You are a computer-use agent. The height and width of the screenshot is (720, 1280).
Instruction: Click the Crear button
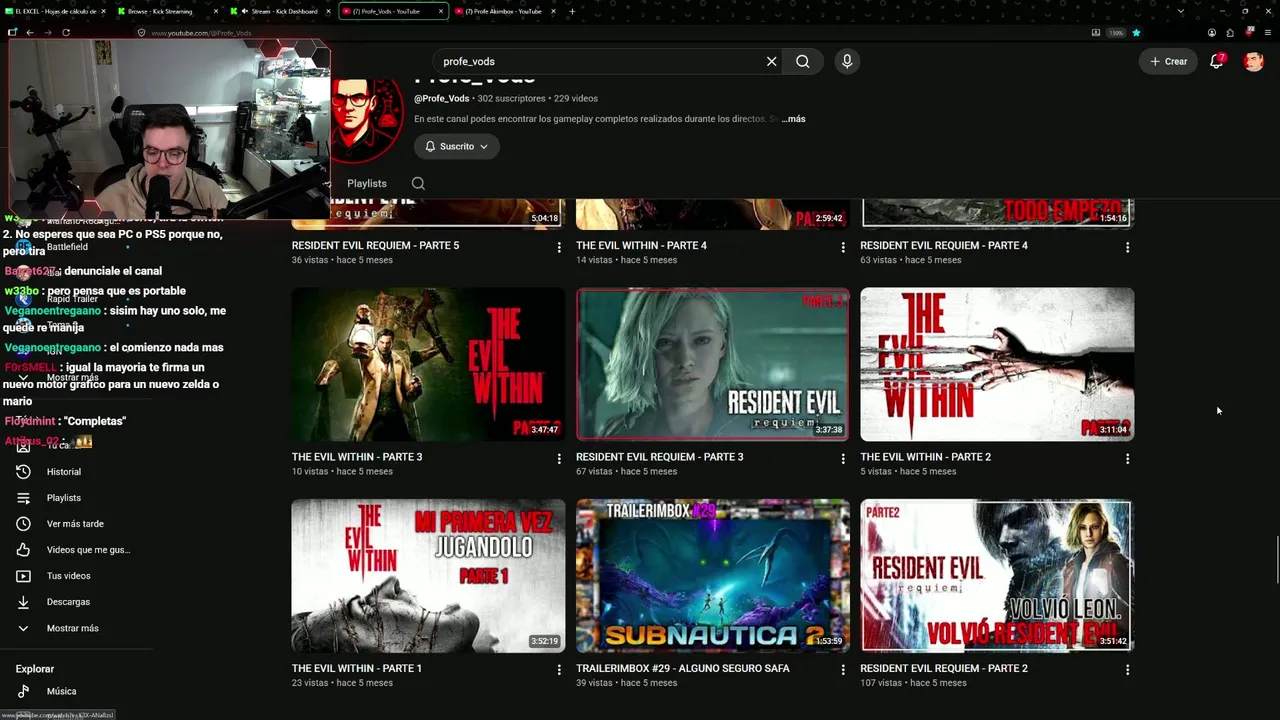1168,61
